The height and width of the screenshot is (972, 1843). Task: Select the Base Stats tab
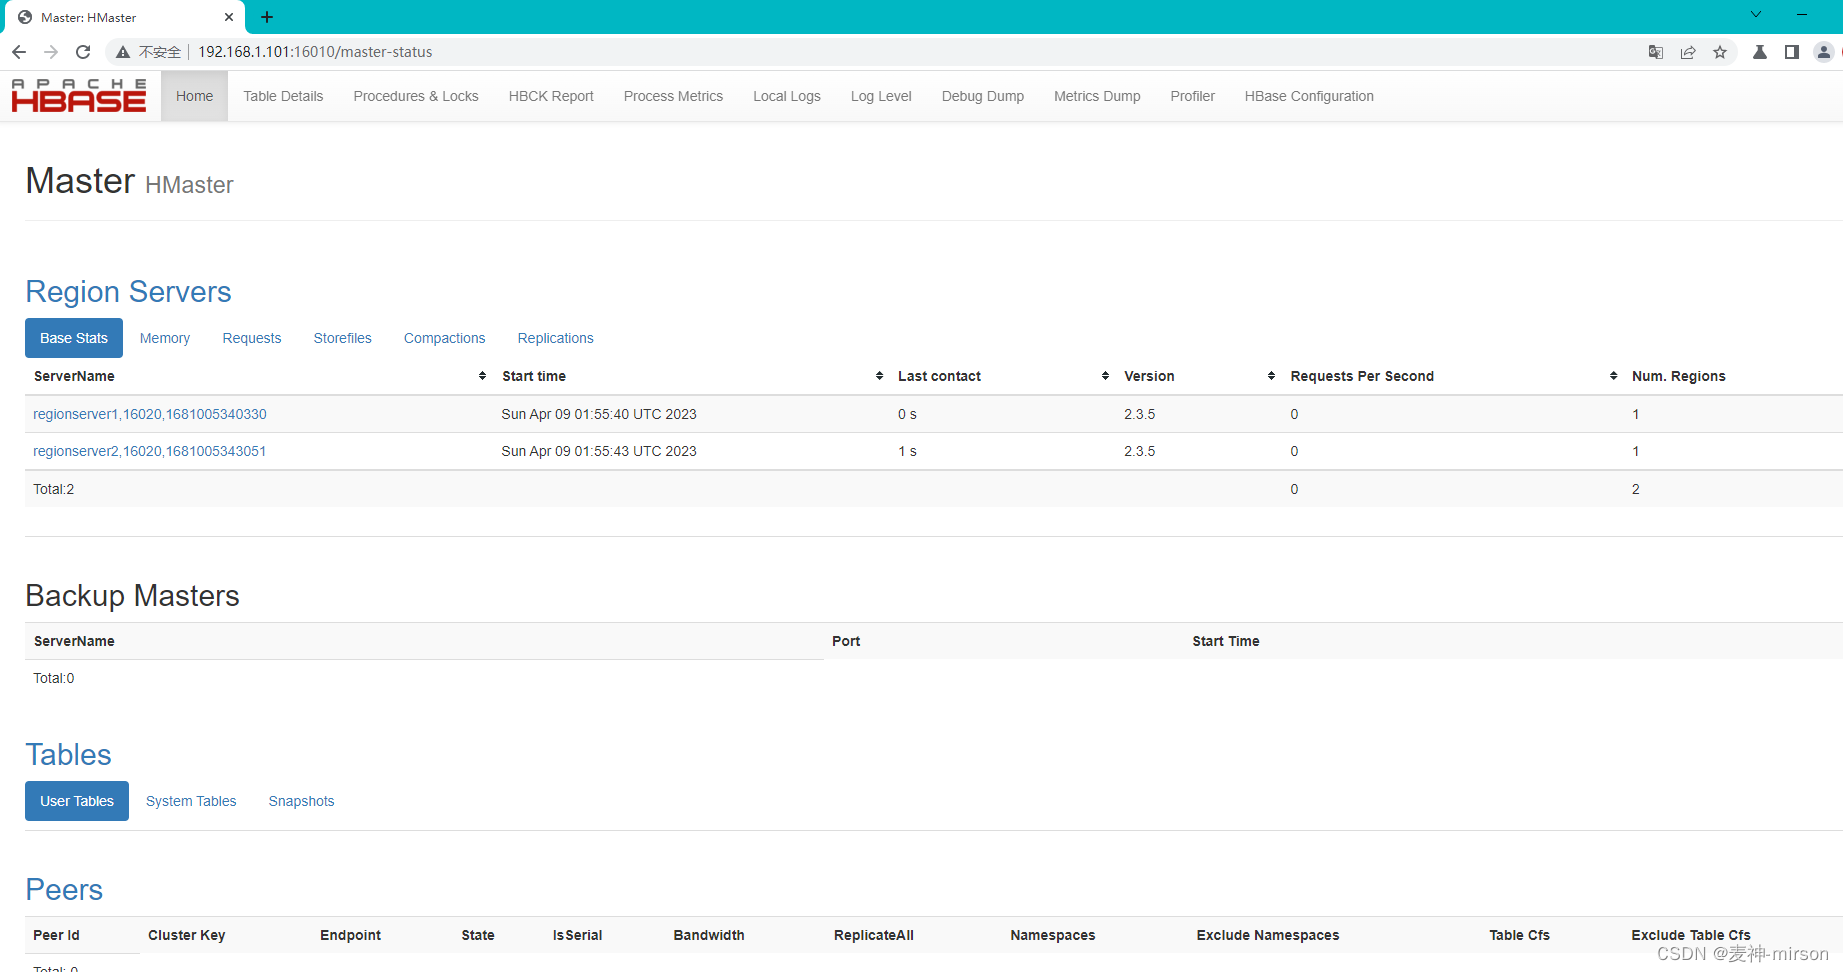(x=74, y=338)
